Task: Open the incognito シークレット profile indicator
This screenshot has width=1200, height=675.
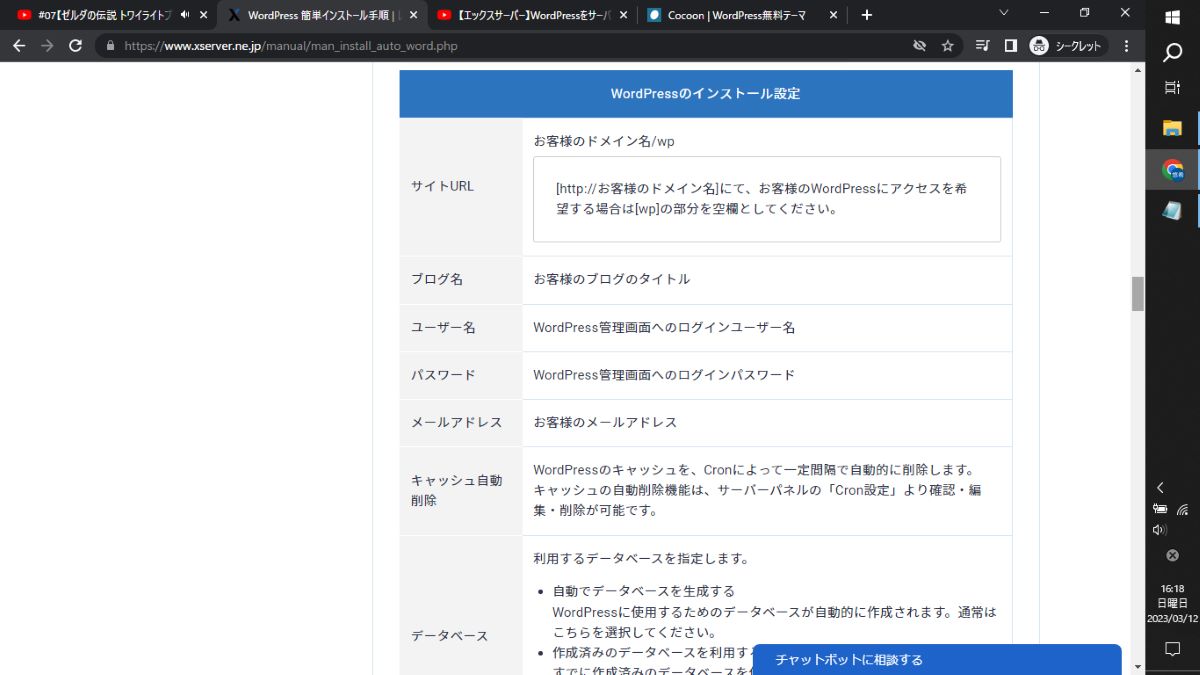Action: [x=1067, y=46]
